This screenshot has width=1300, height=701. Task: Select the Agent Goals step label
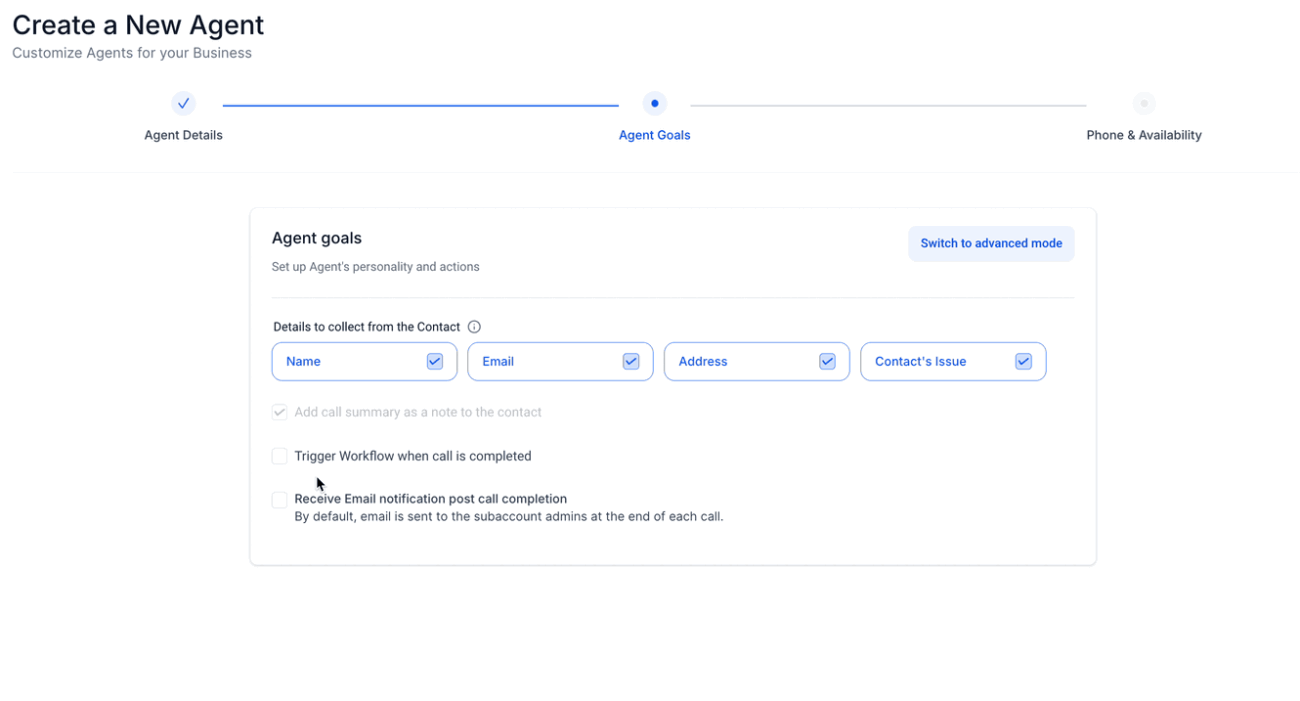[x=654, y=134]
